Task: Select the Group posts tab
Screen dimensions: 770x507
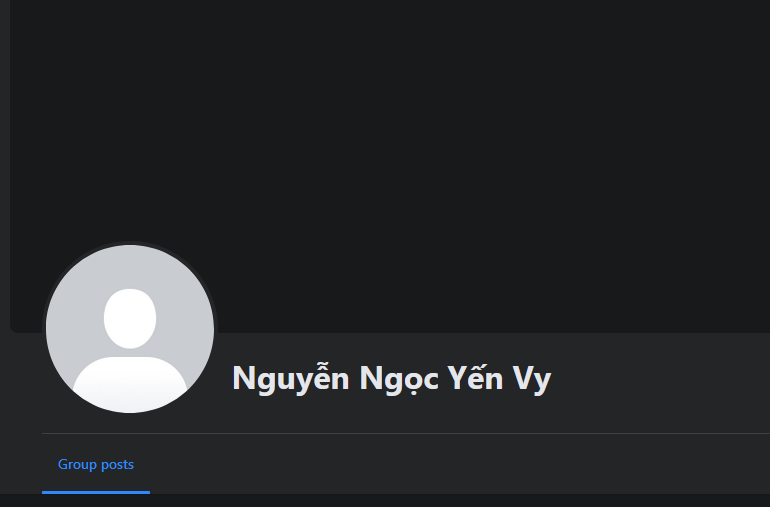Action: [x=96, y=464]
